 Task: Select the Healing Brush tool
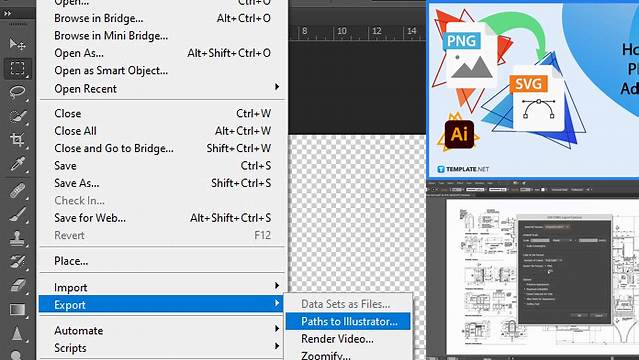click(x=17, y=190)
